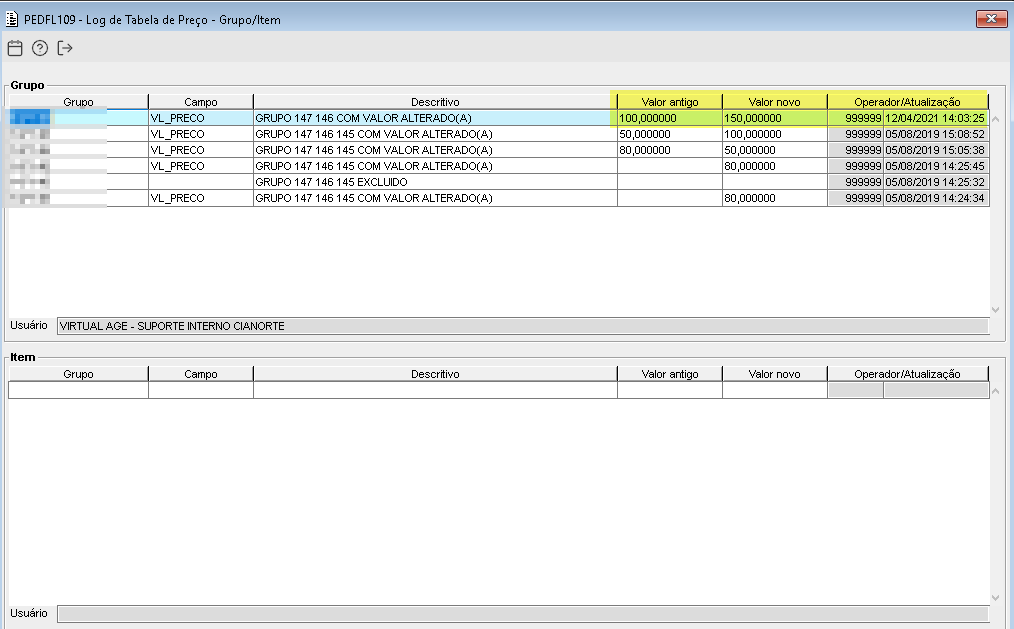Click Valor novo header in Grupo table
This screenshot has height=629, width=1014.
pos(774,101)
